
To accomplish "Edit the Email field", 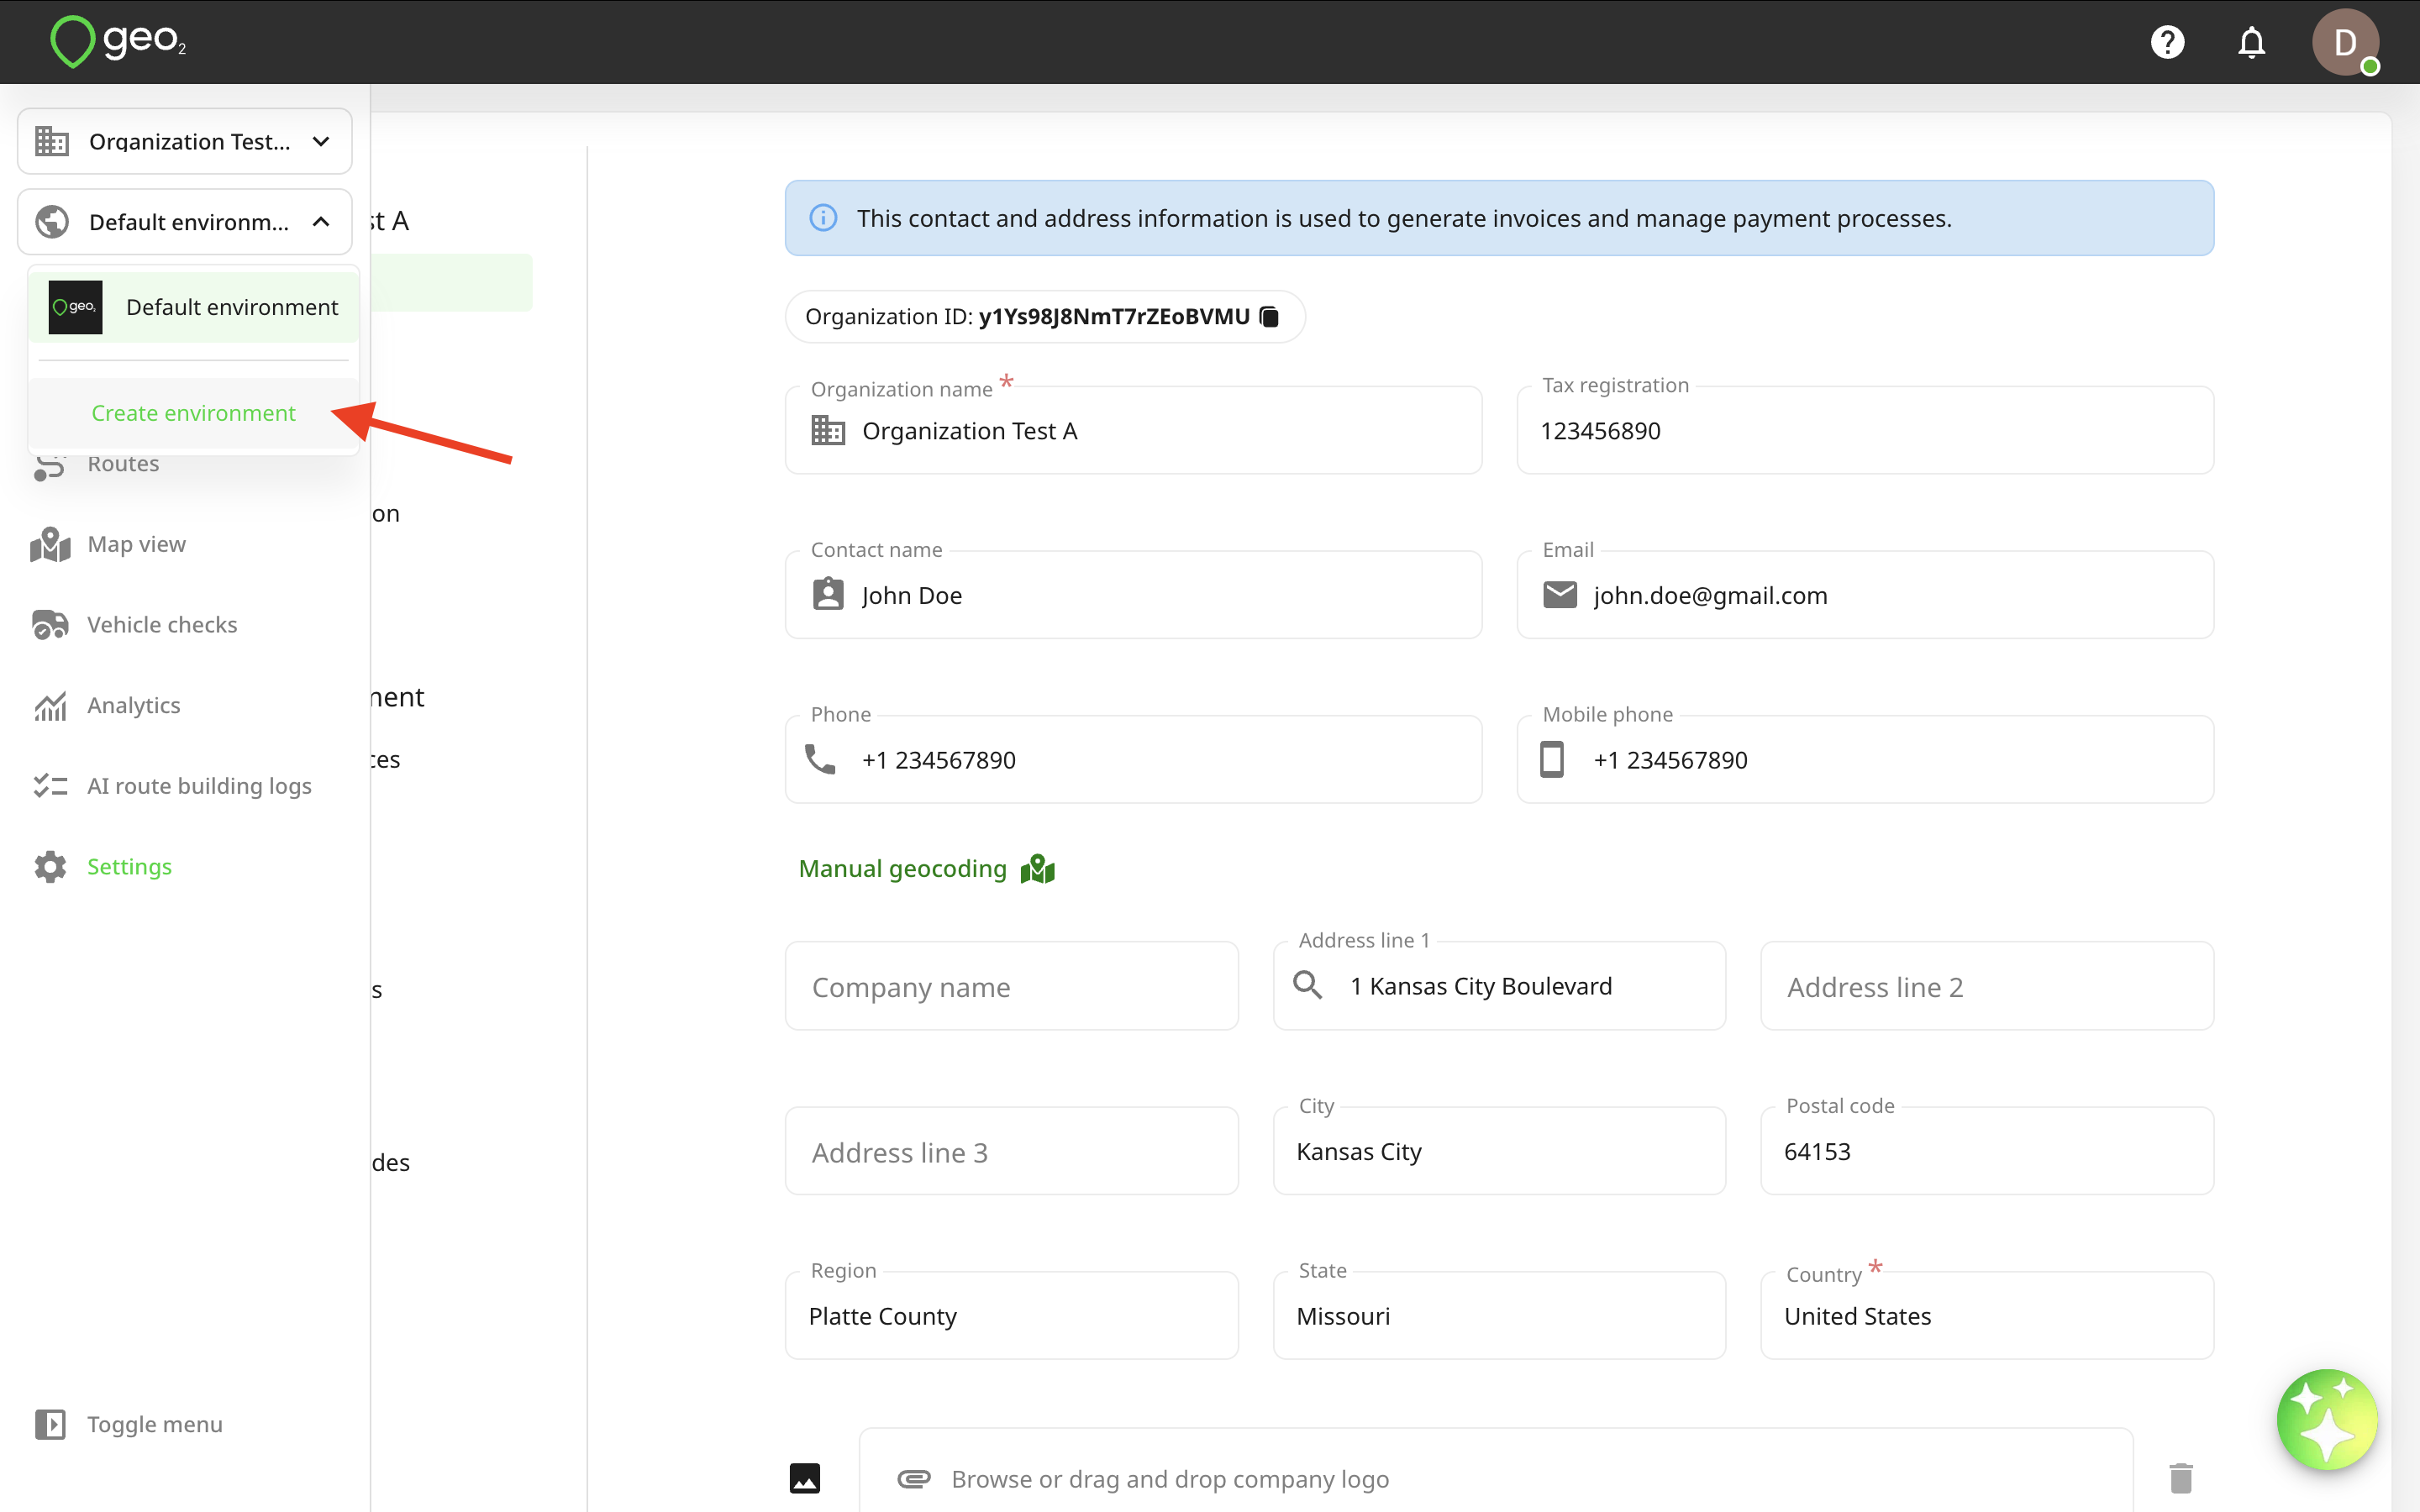I will [x=1865, y=595].
